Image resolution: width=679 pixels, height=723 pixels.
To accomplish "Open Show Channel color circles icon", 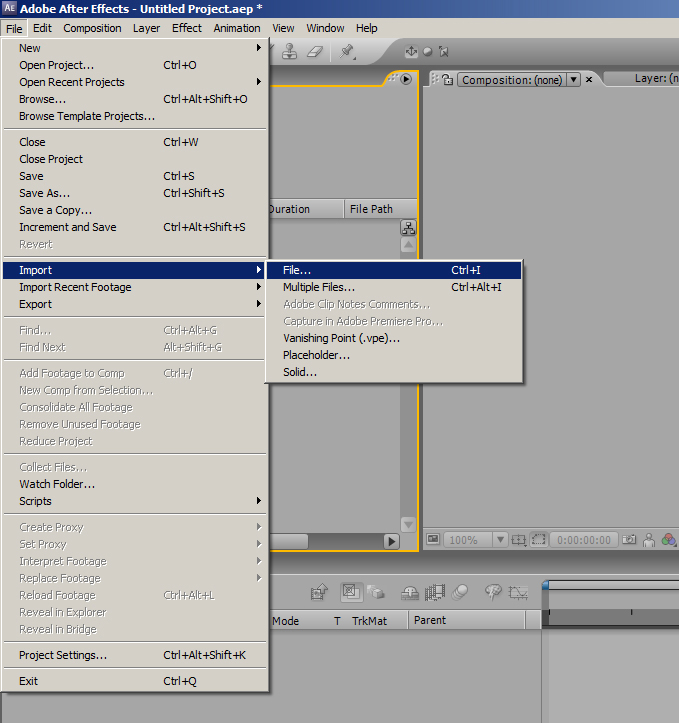I will coord(668,539).
